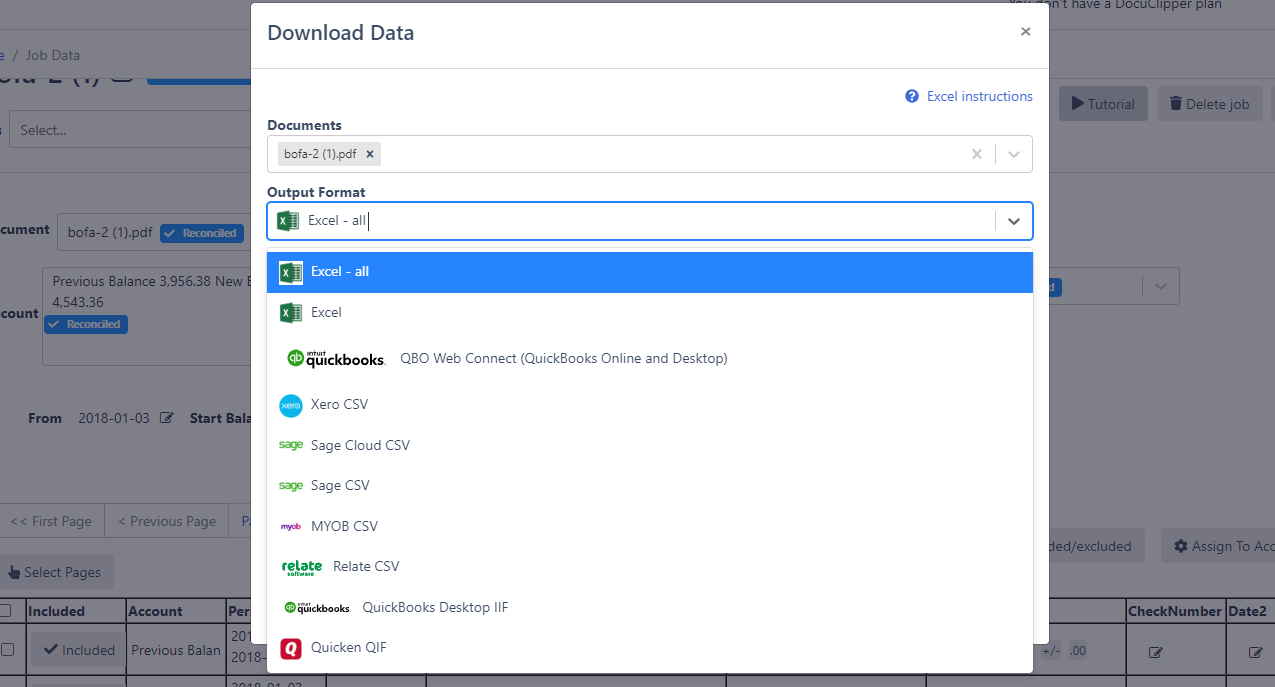Select Sage CSV option
The width and height of the screenshot is (1275, 687).
(650, 485)
